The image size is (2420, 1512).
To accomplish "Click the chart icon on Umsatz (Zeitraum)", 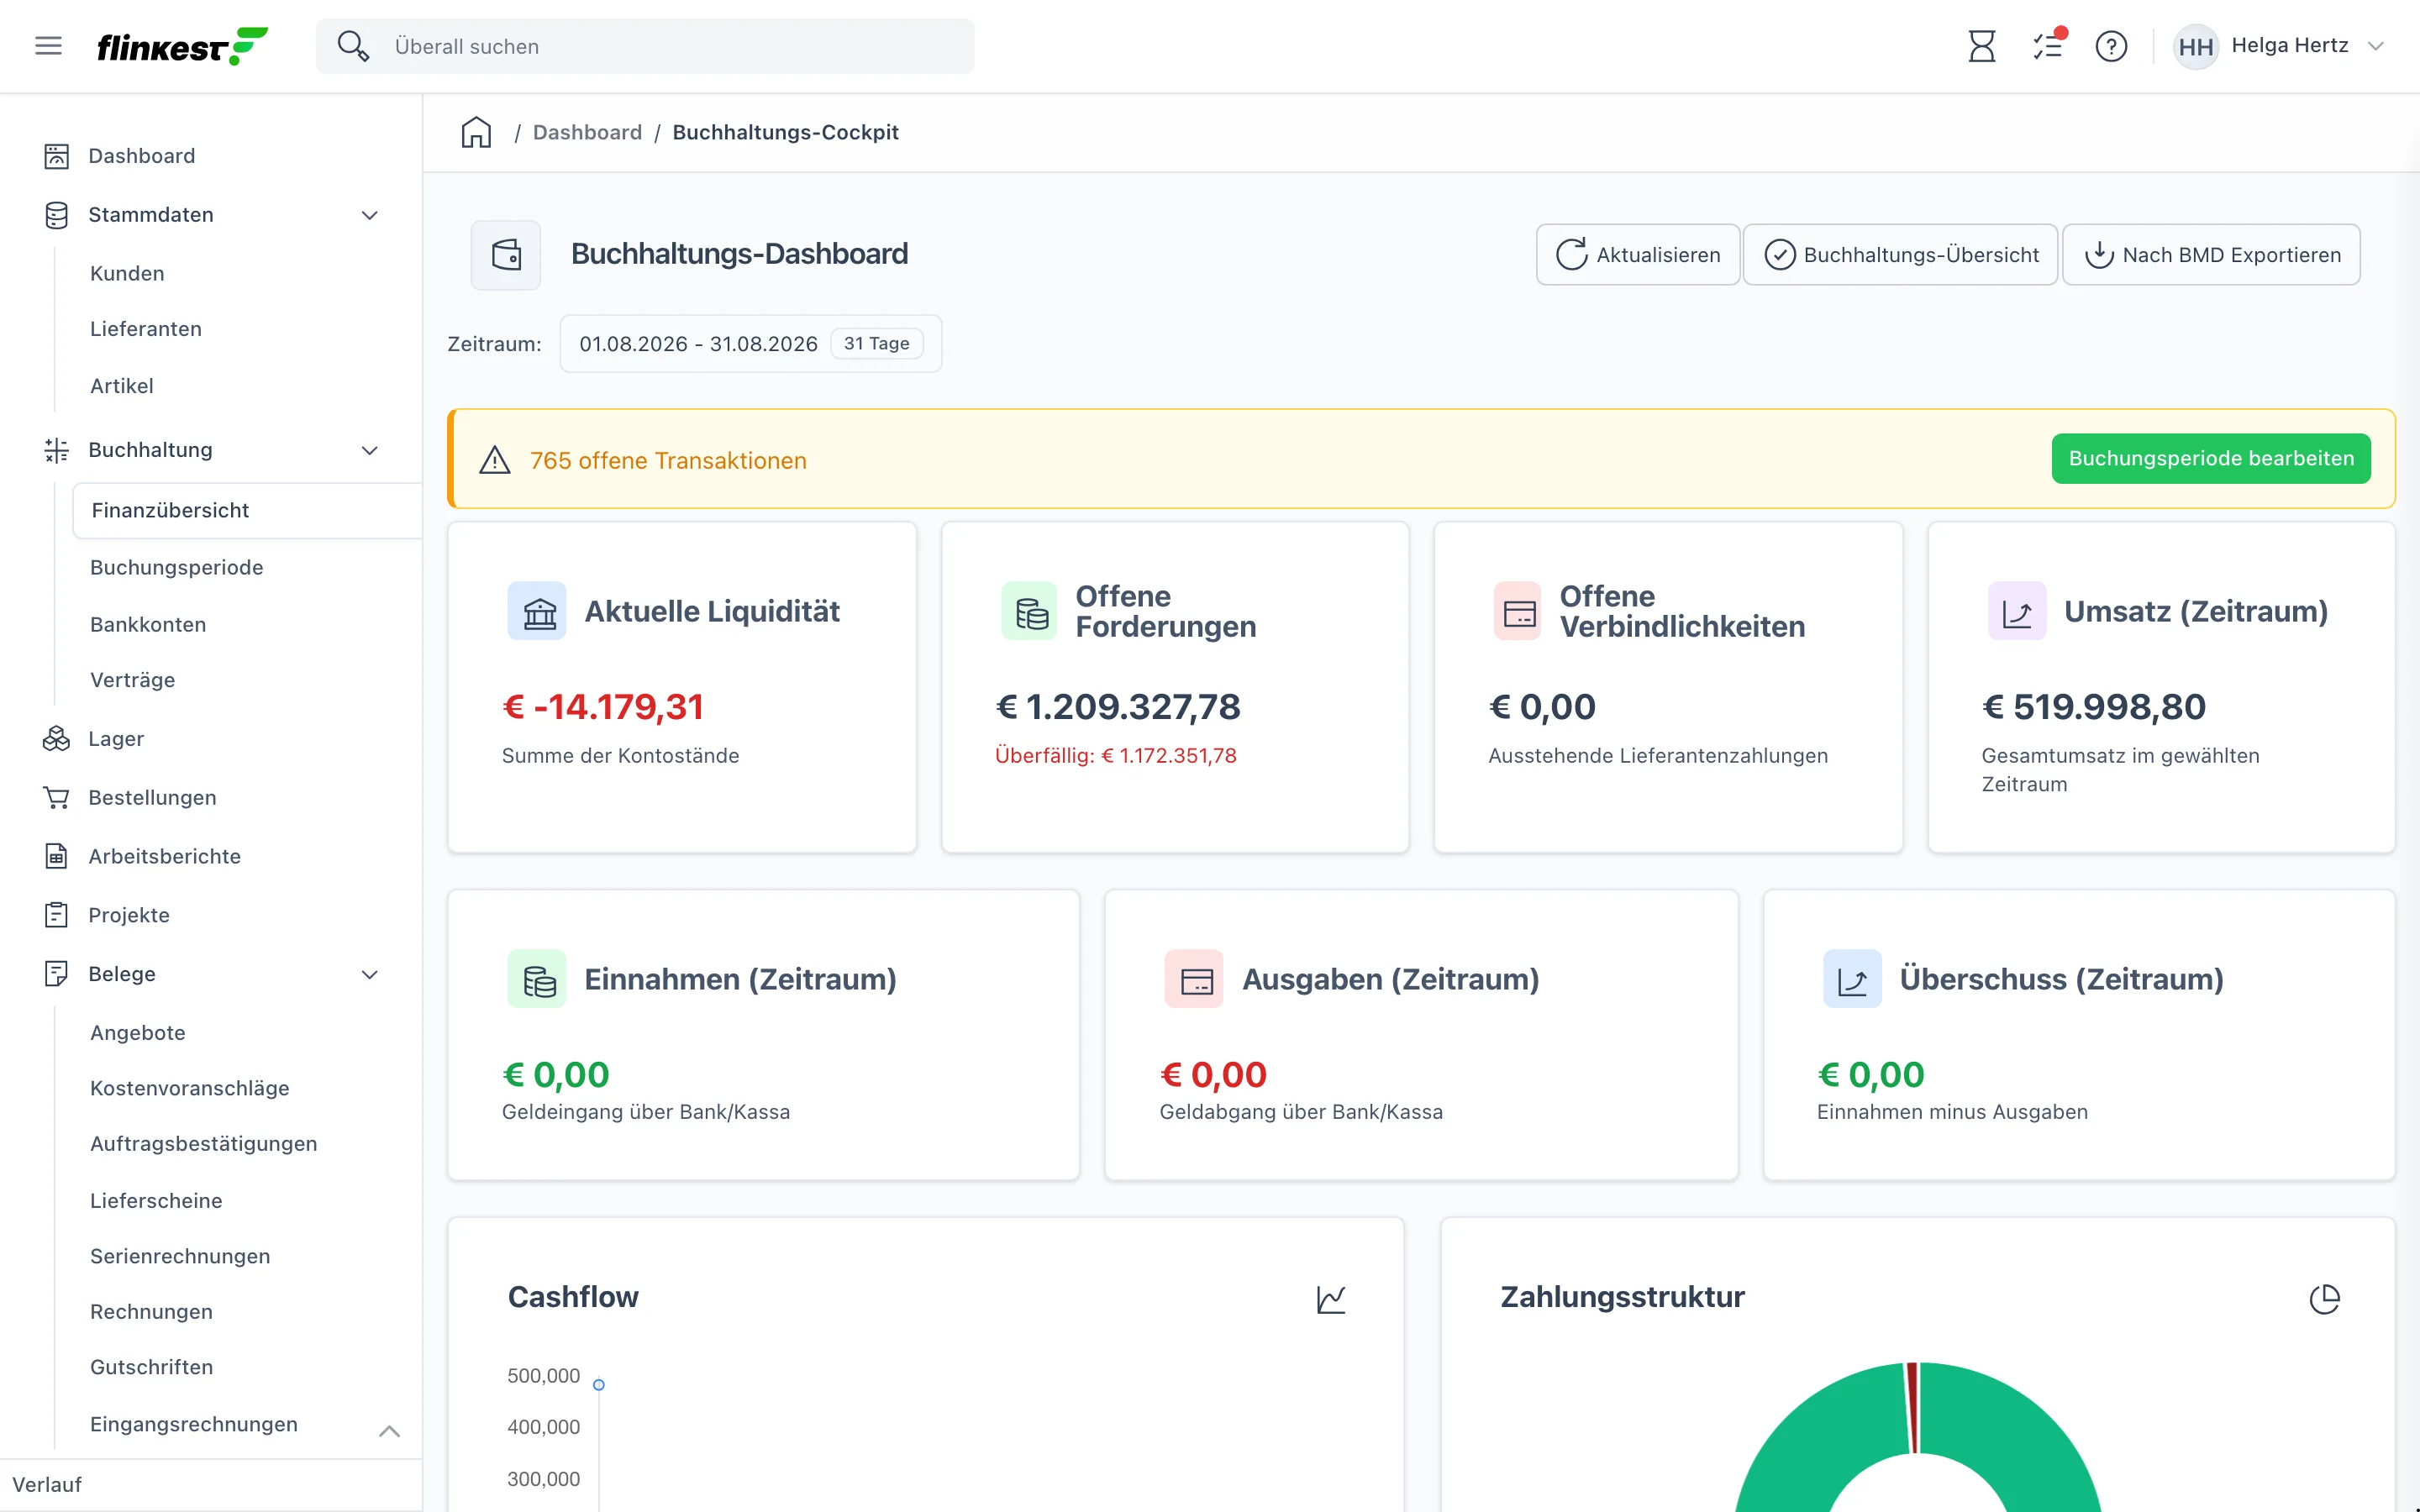I will (x=2017, y=611).
